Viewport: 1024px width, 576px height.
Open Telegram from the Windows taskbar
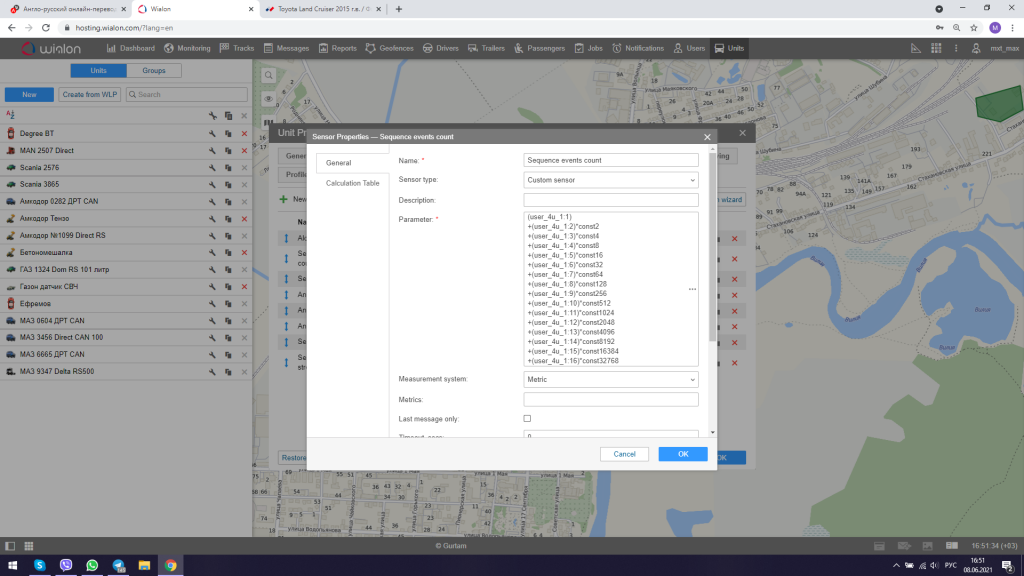(118, 565)
